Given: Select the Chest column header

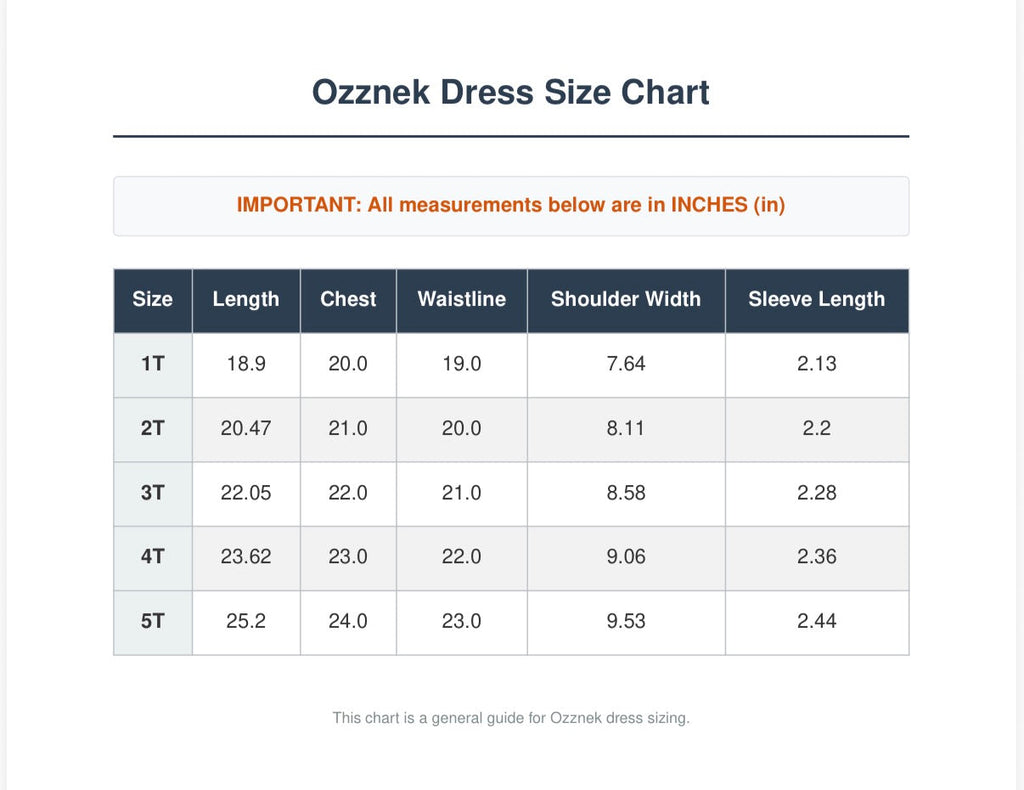Looking at the screenshot, I should 348,300.
